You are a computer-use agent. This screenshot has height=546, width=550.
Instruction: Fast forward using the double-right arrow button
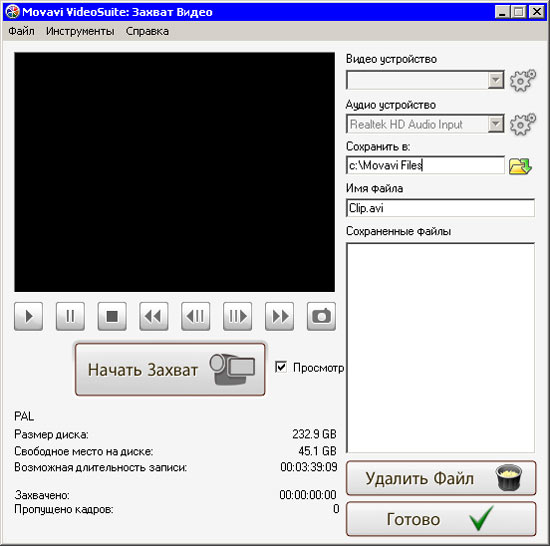pos(280,316)
